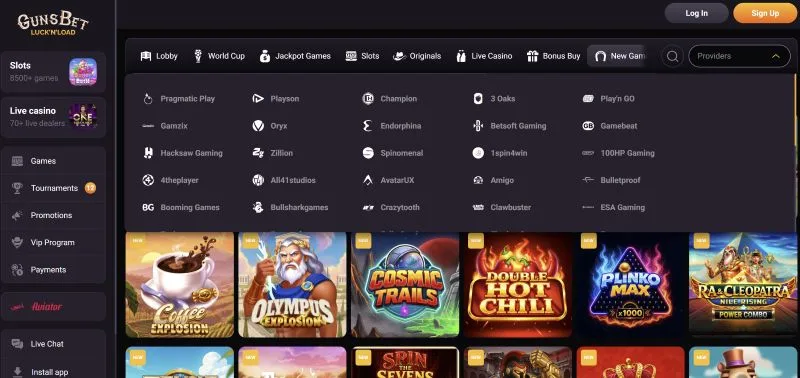800x378 pixels.
Task: Click the Log In button
Action: (696, 13)
